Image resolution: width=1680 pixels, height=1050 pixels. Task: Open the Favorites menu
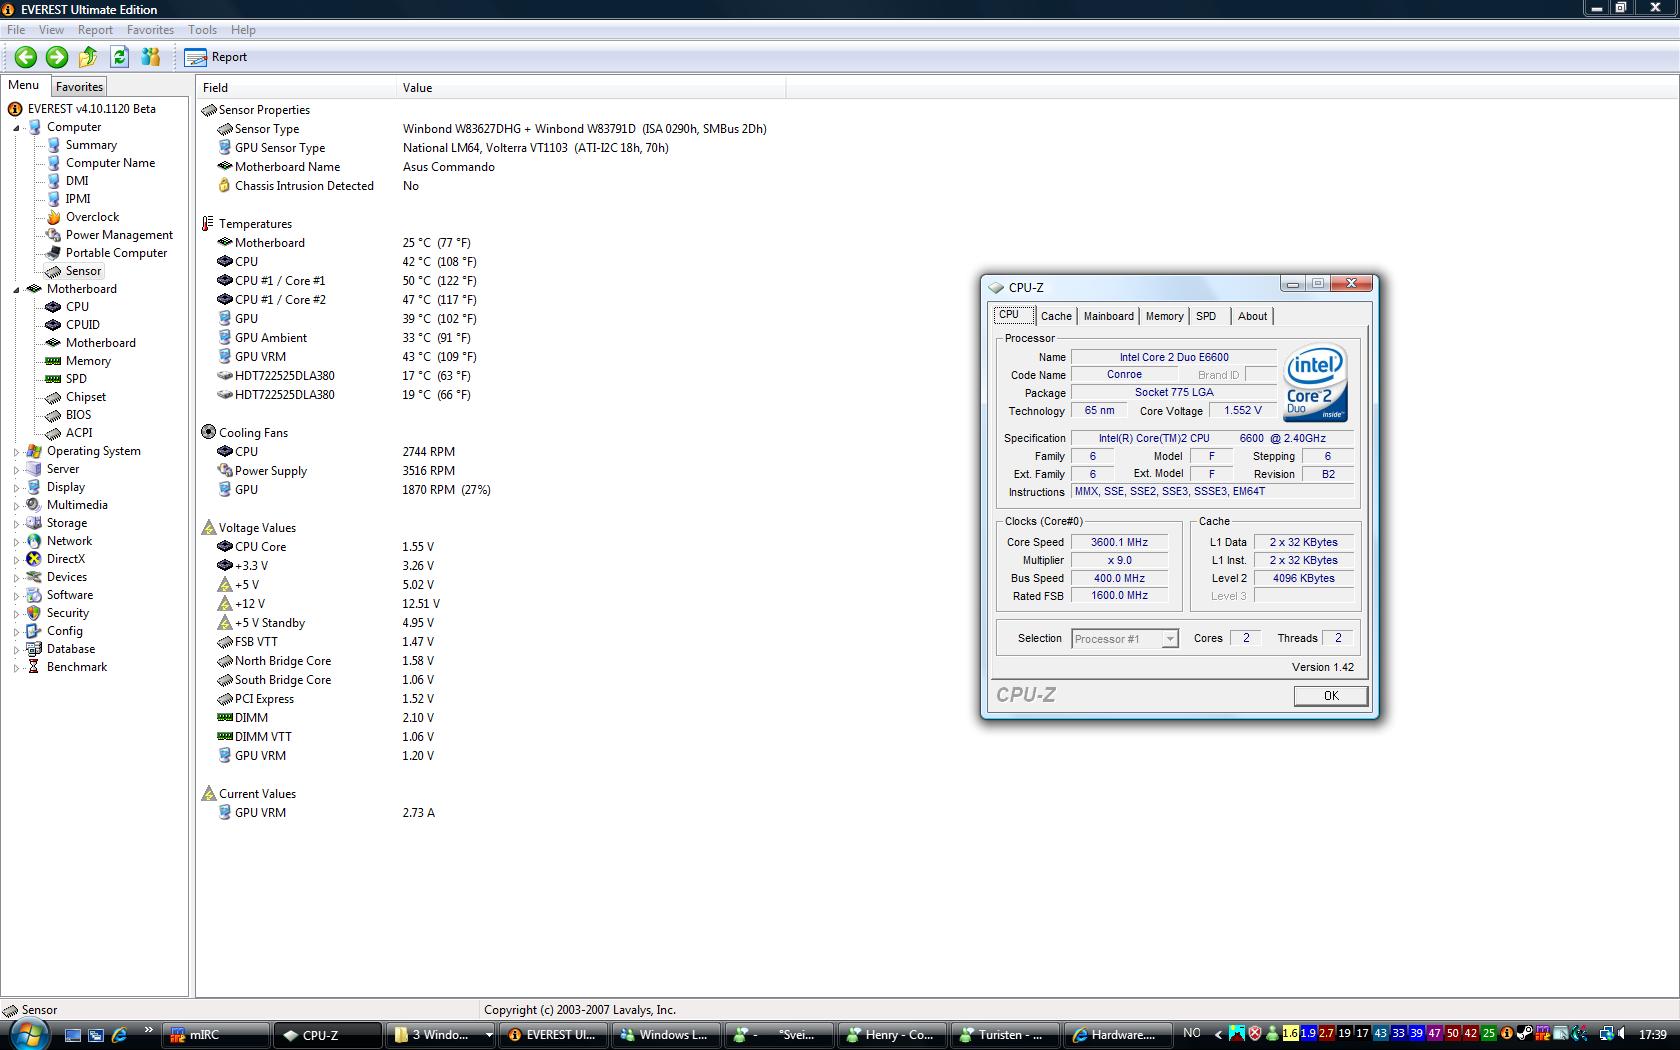(x=150, y=30)
